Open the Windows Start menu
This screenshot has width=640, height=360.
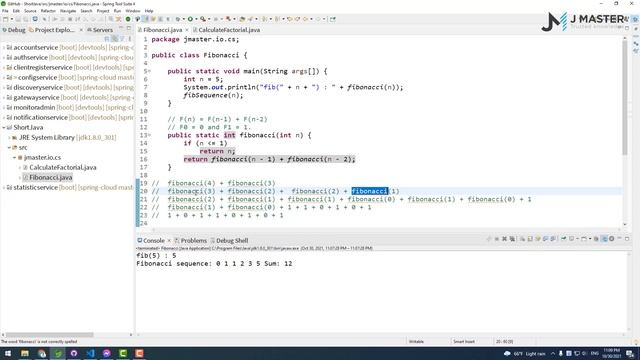8,353
